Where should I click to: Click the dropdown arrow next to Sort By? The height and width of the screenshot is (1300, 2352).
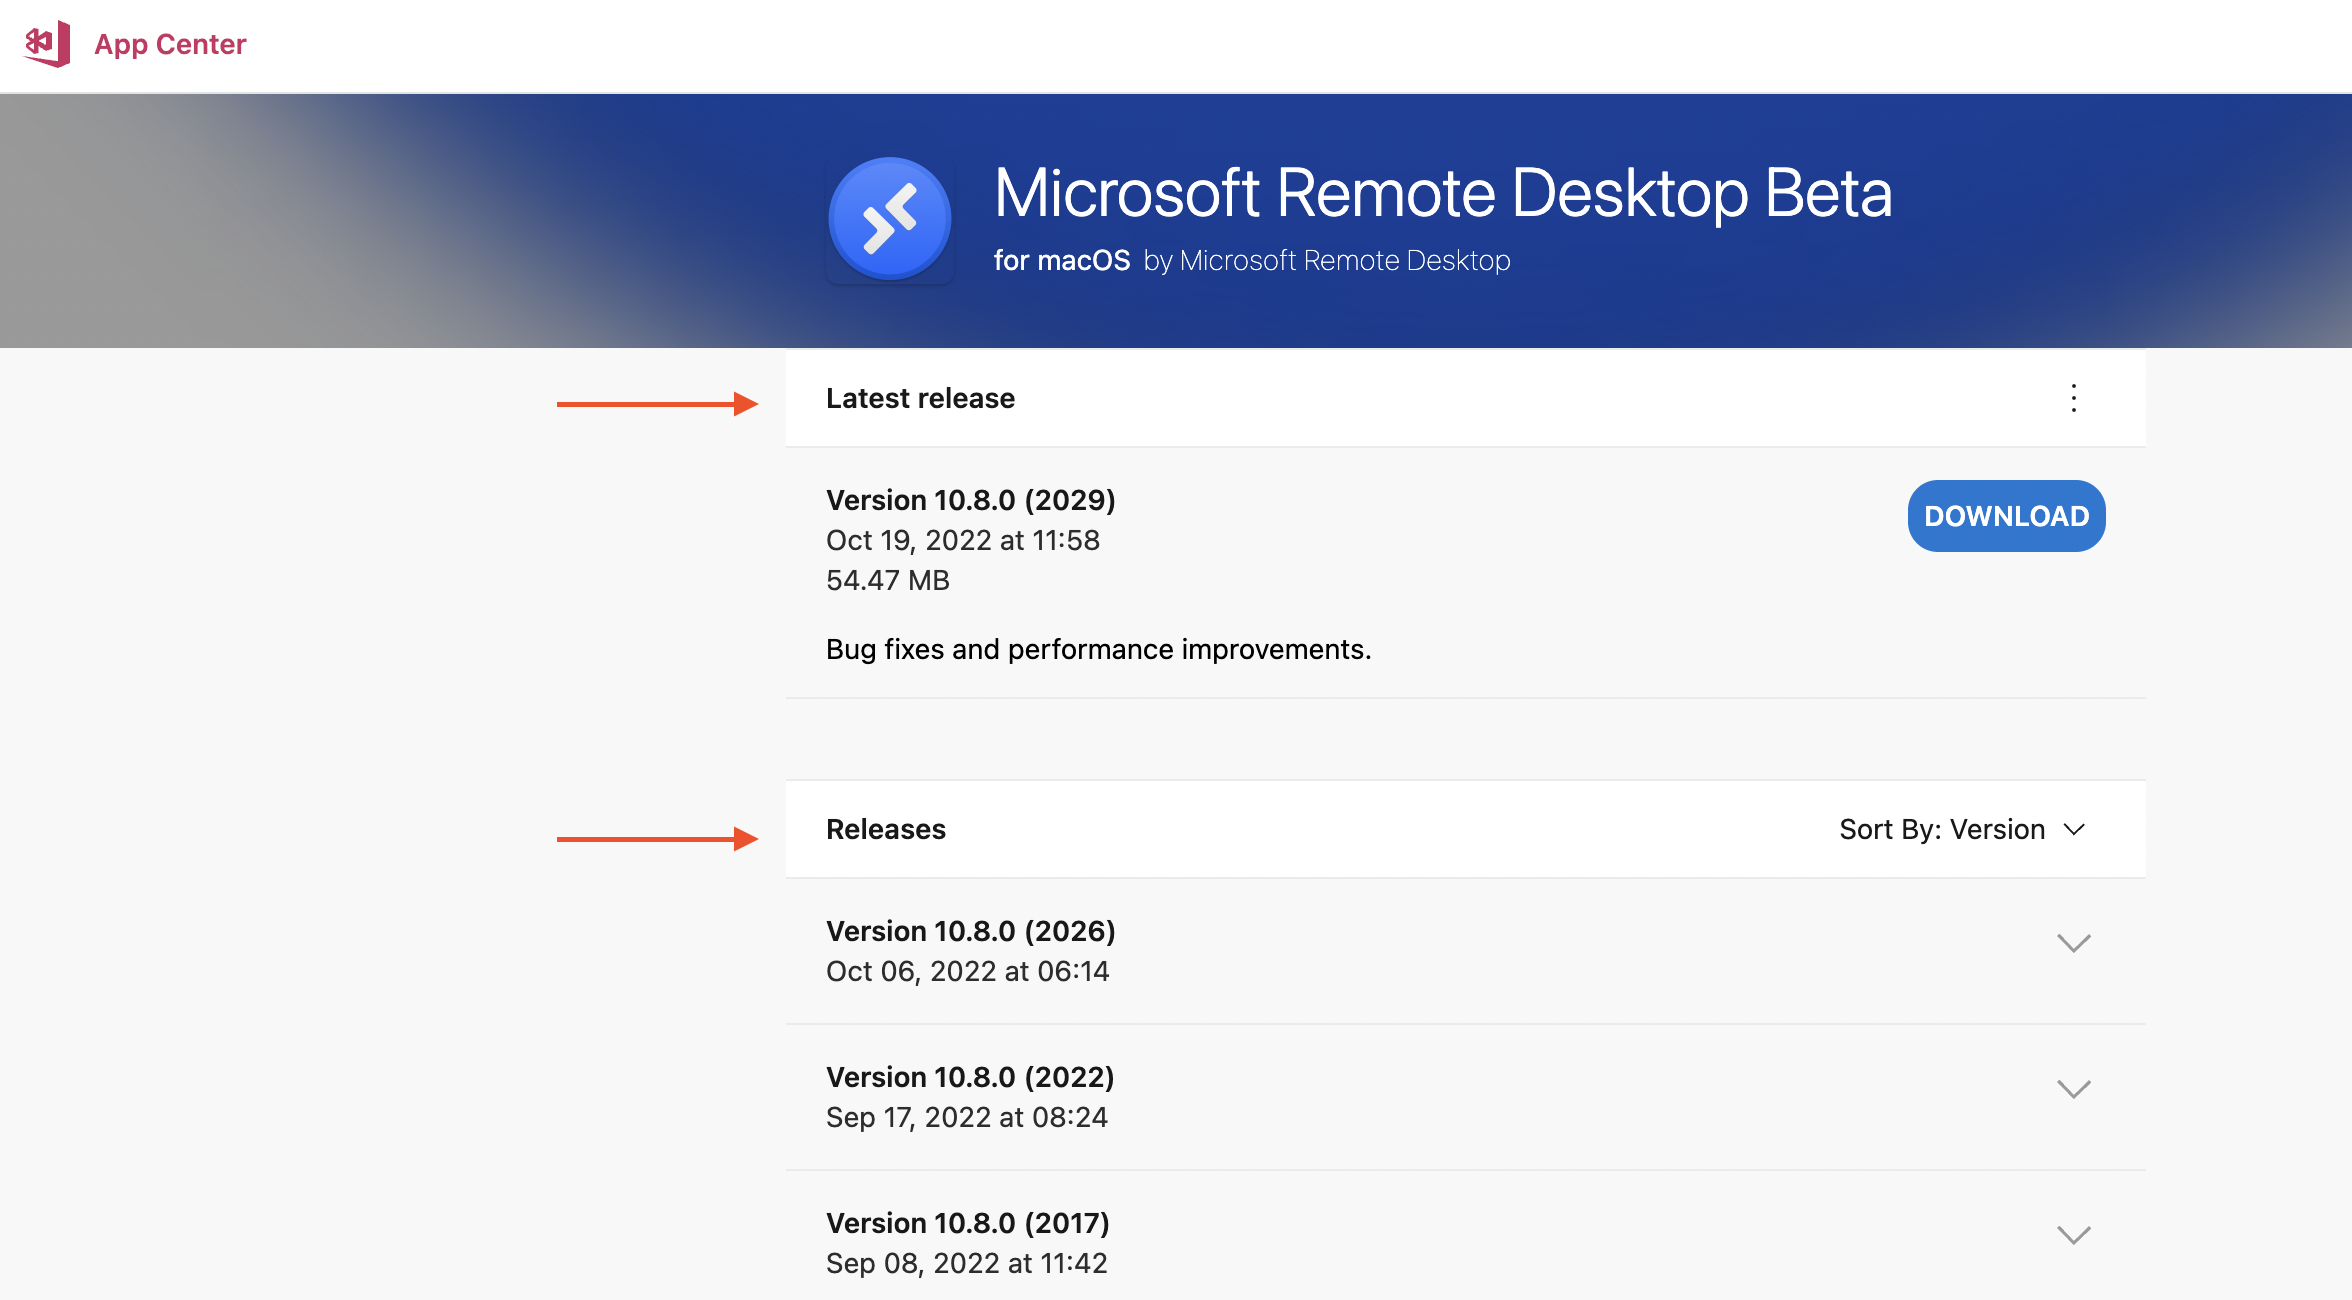[x=2075, y=830]
